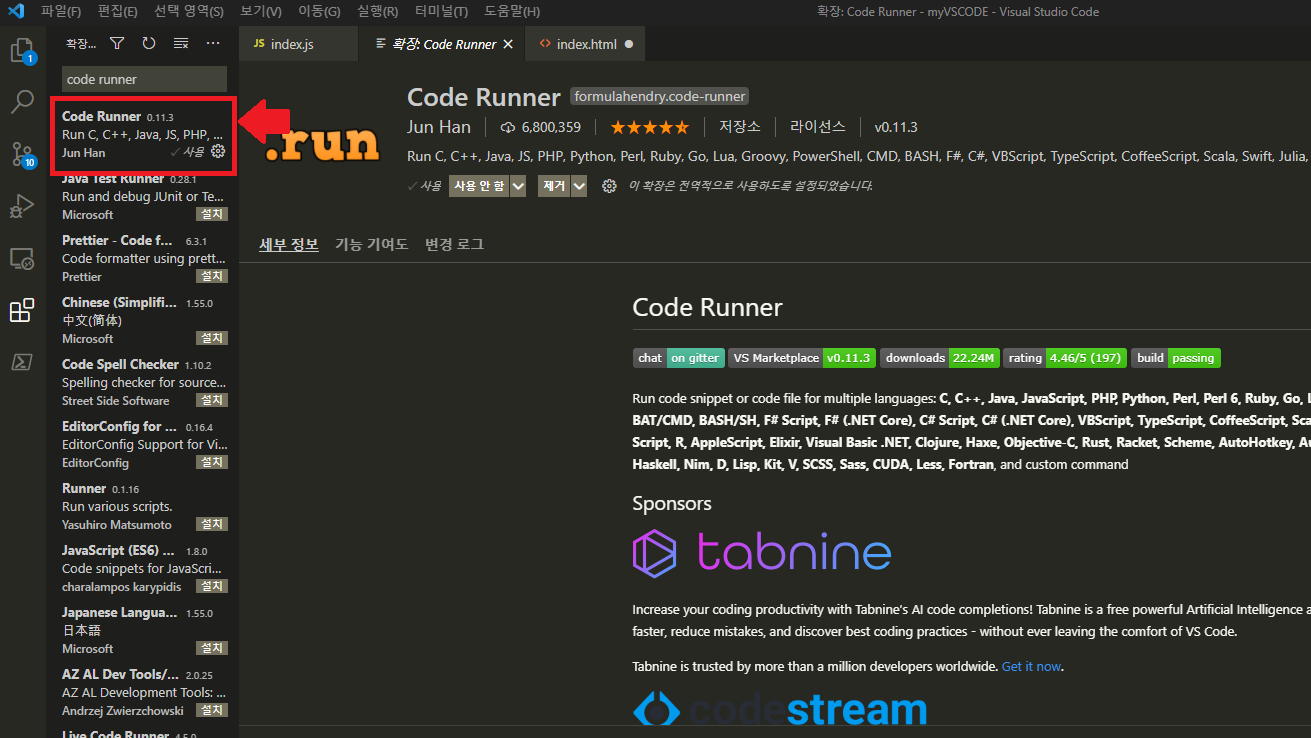Open the 저장소 repository link

click(740, 127)
